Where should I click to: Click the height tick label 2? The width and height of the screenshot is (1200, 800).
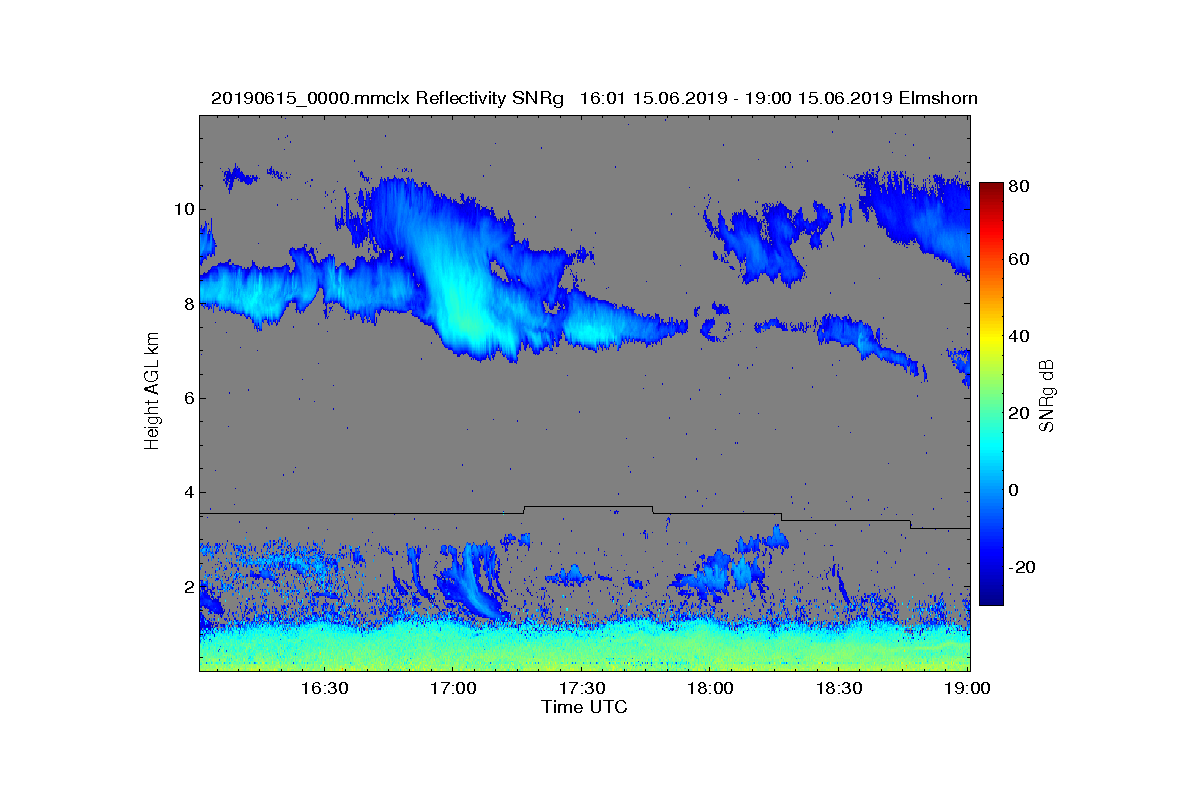[x=188, y=586]
